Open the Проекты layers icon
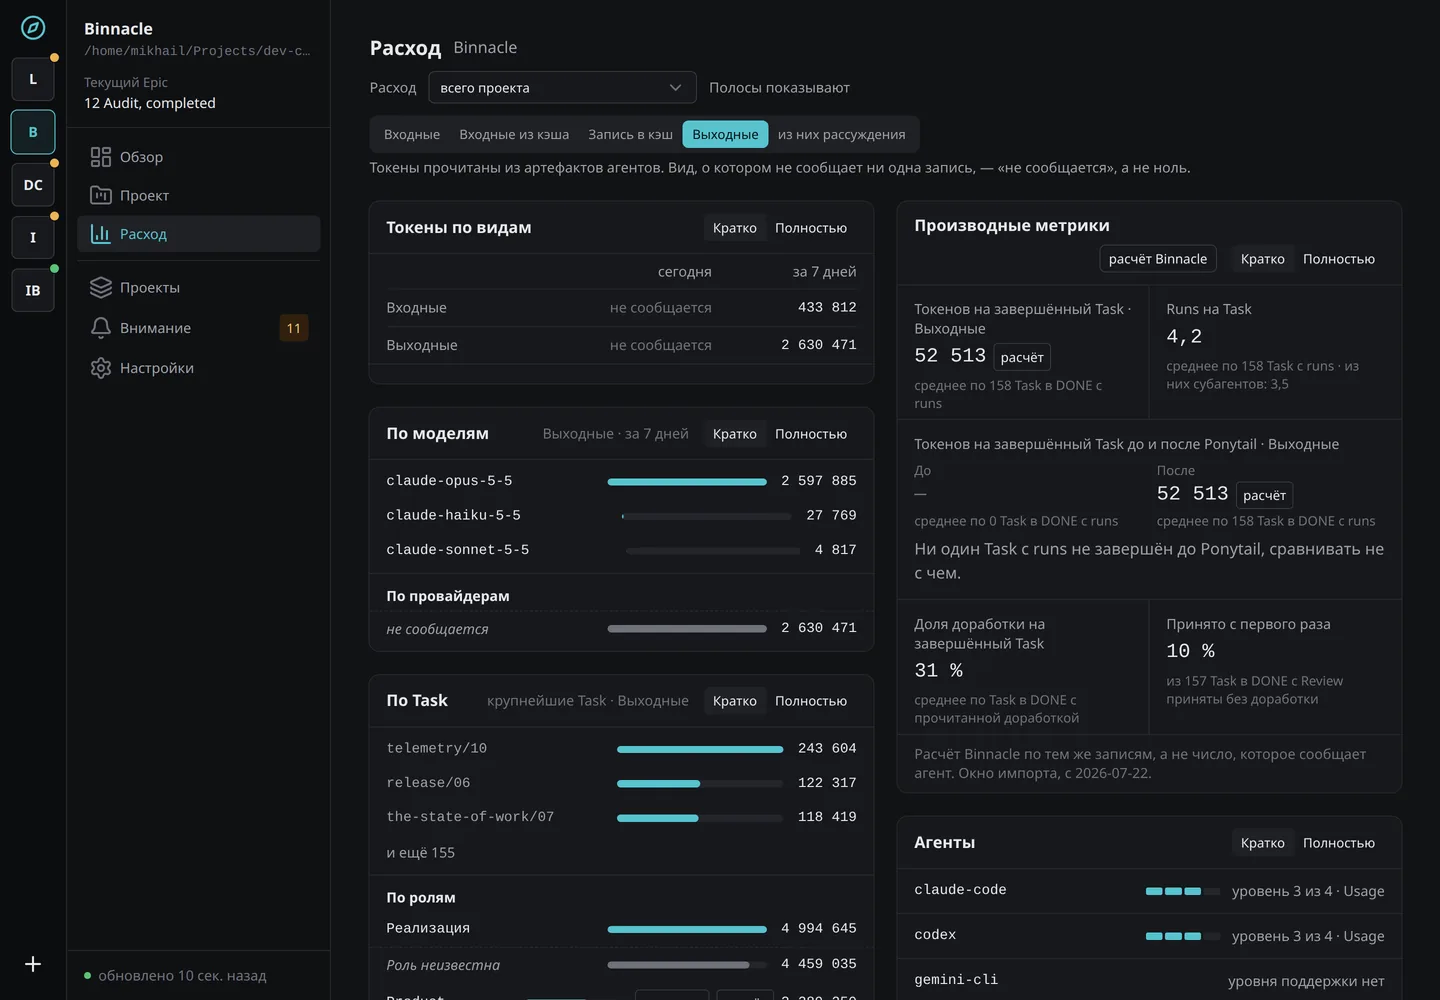Image resolution: width=1440 pixels, height=1000 pixels. (x=101, y=287)
